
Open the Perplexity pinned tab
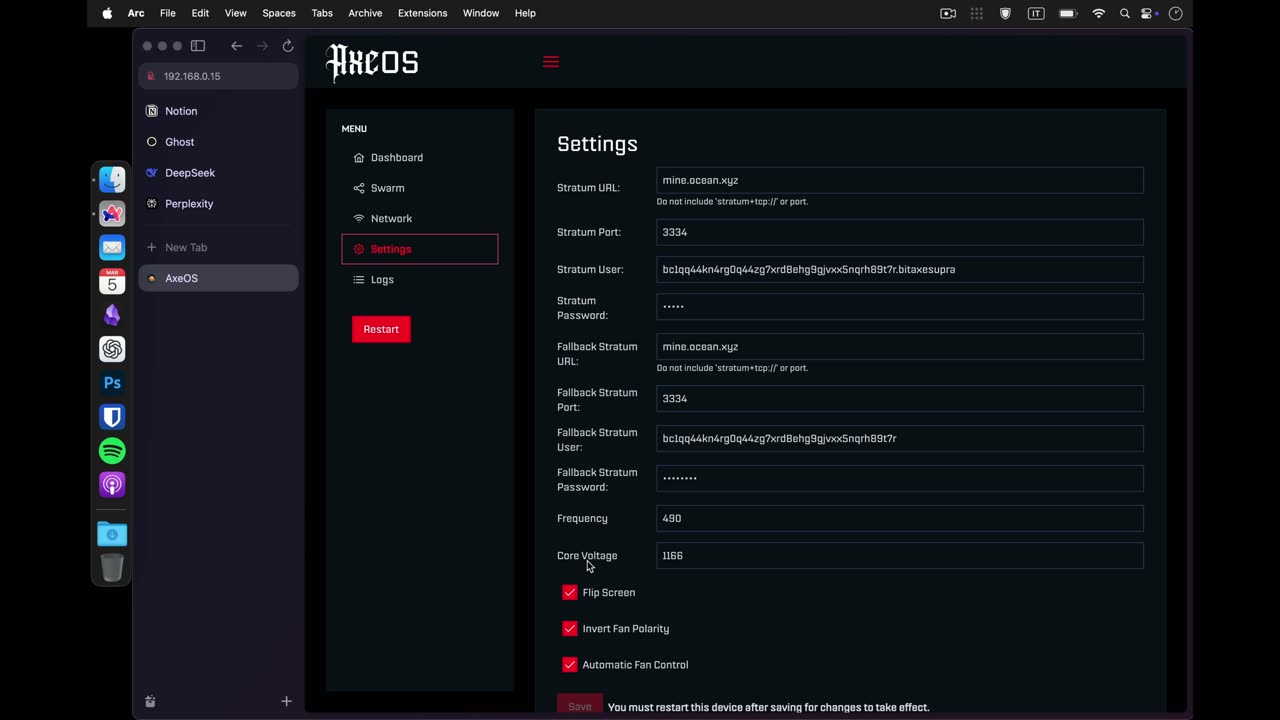tap(218, 204)
